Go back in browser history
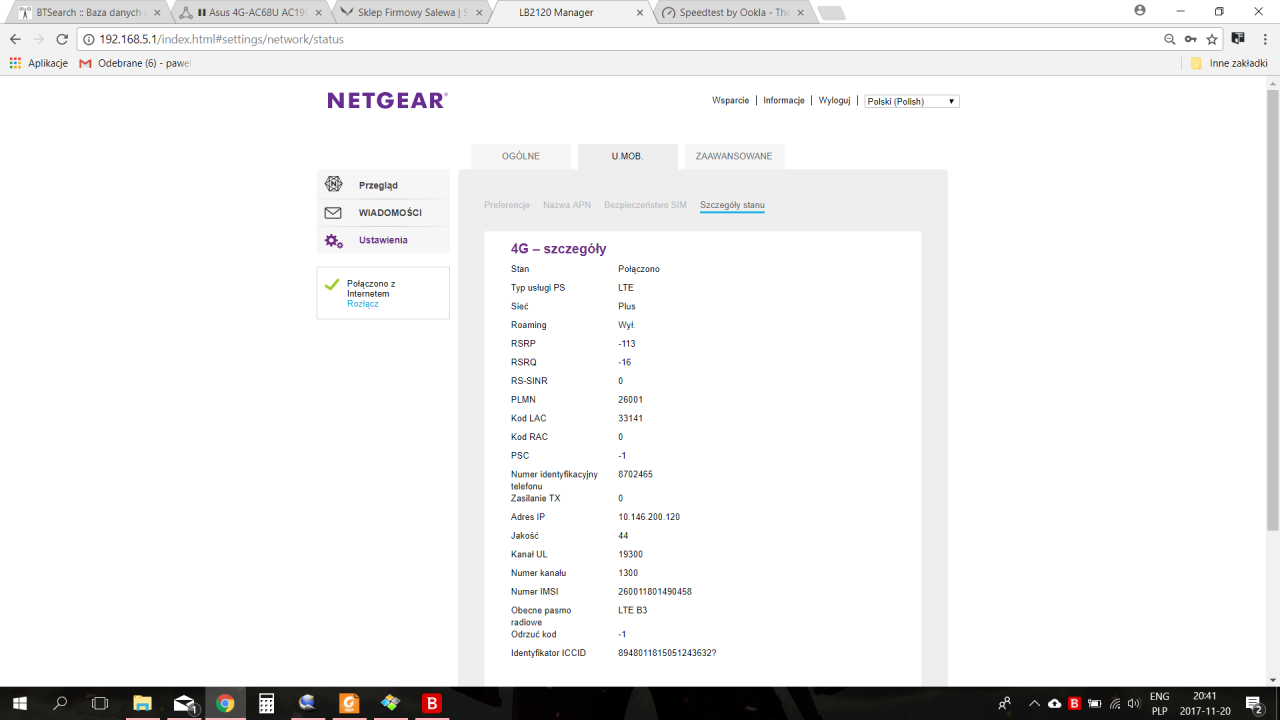Screen dimensions: 1280x720 click(15, 39)
